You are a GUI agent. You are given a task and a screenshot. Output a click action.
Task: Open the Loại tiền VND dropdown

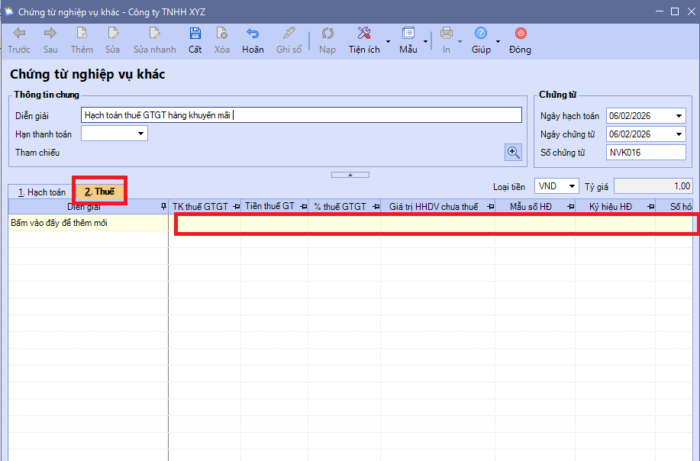(x=571, y=186)
